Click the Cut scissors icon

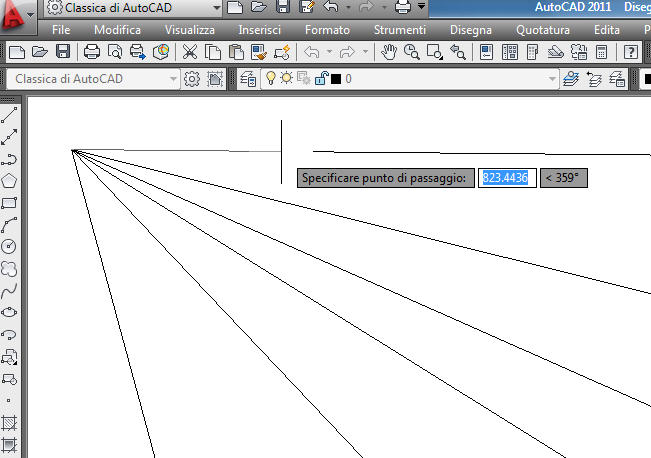[x=190, y=52]
